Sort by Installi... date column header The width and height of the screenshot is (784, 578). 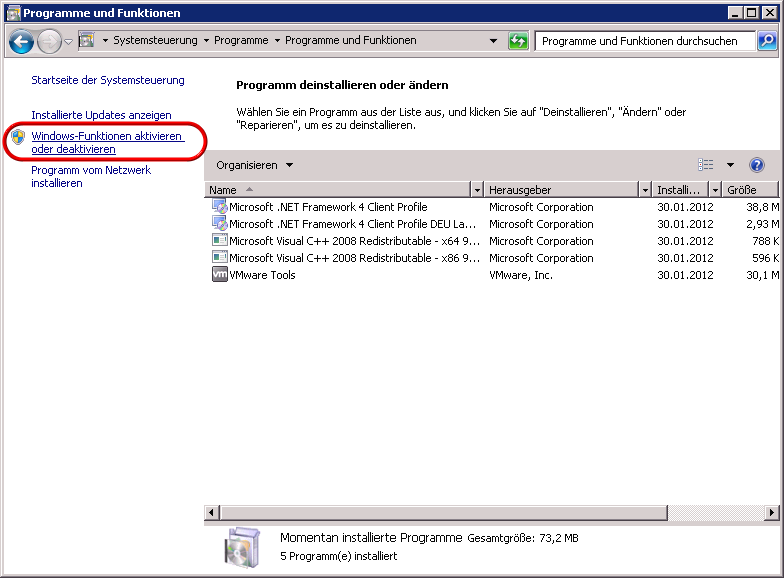[x=680, y=190]
